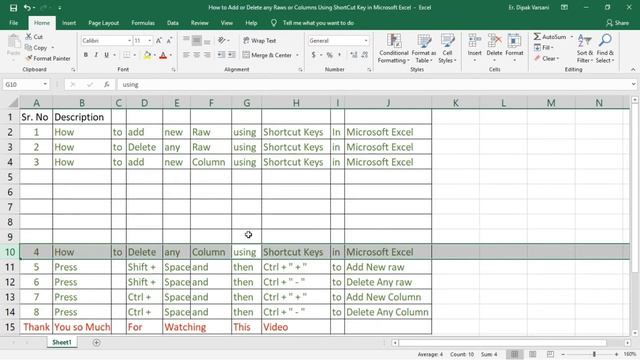Click the Share button
Screen dimensions: 640x360
click(618, 23)
